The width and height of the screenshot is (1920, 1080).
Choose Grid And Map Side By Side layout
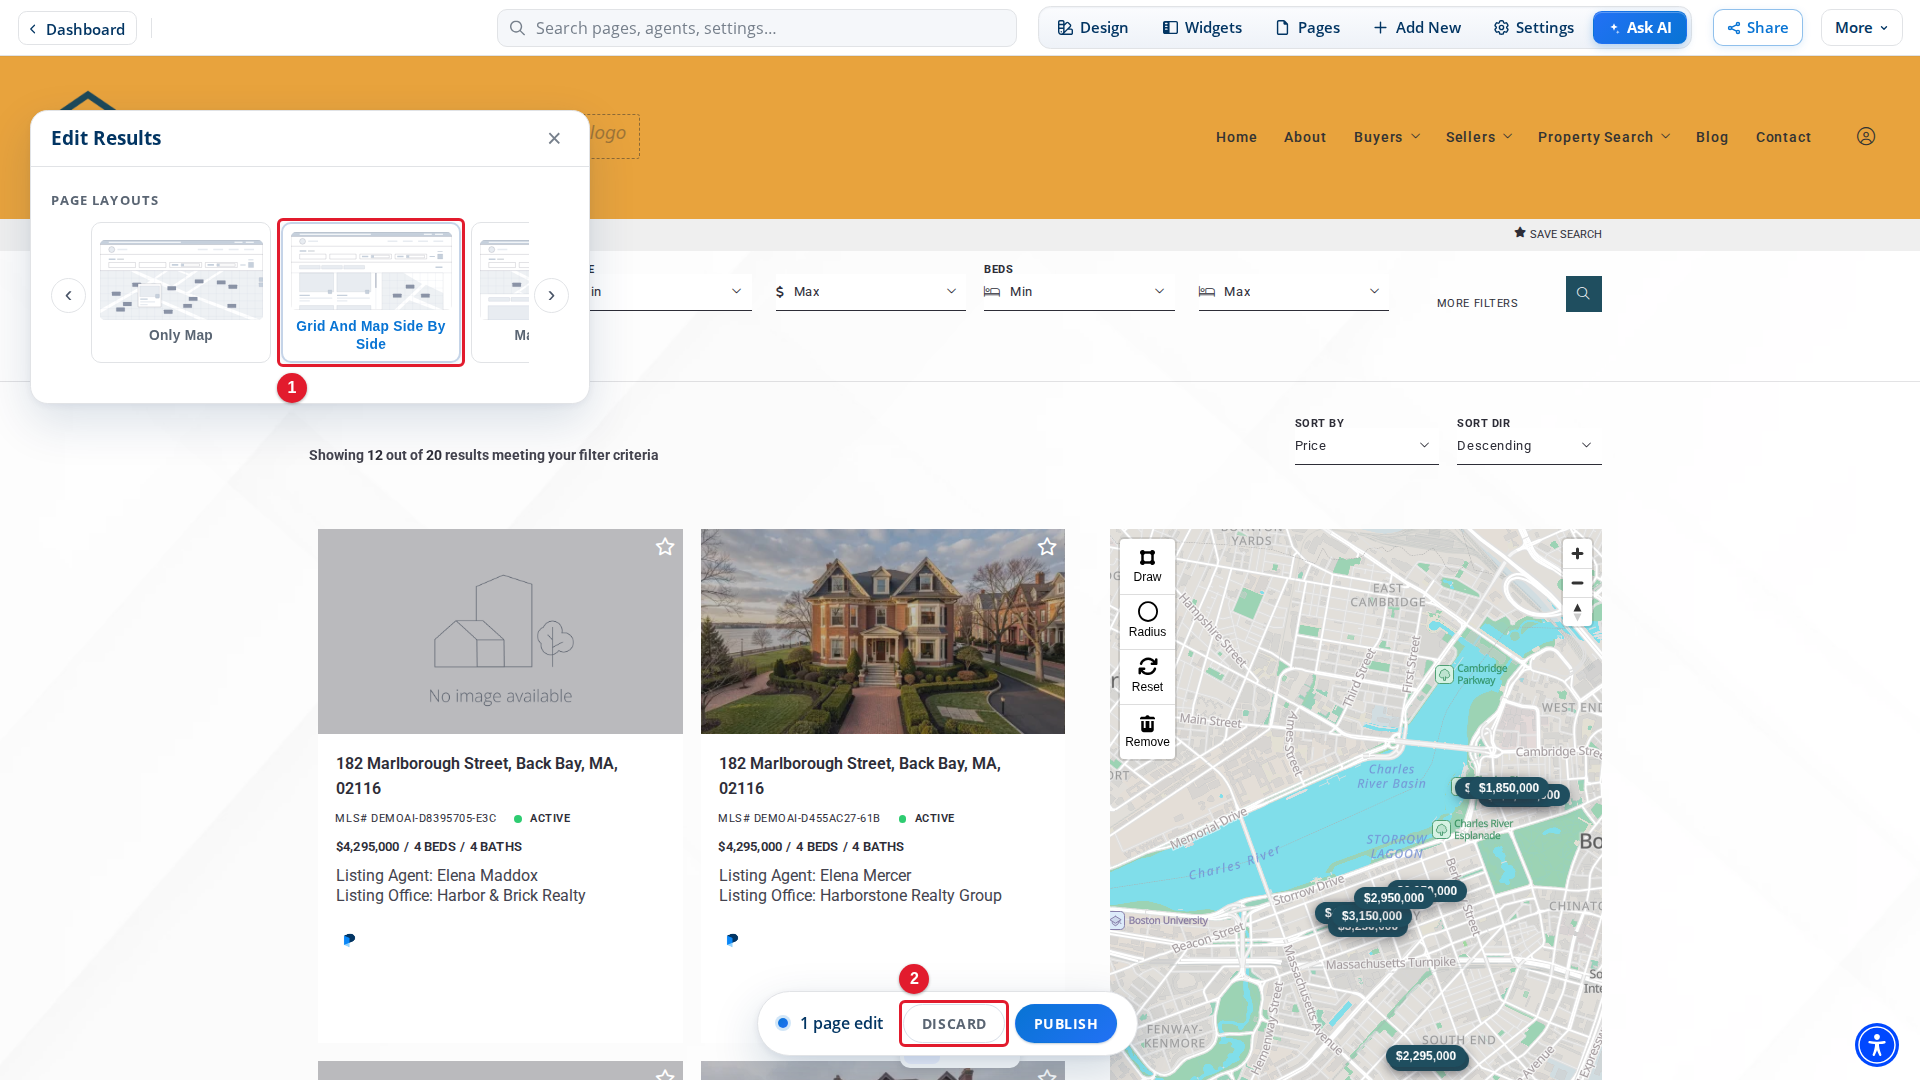click(x=371, y=292)
